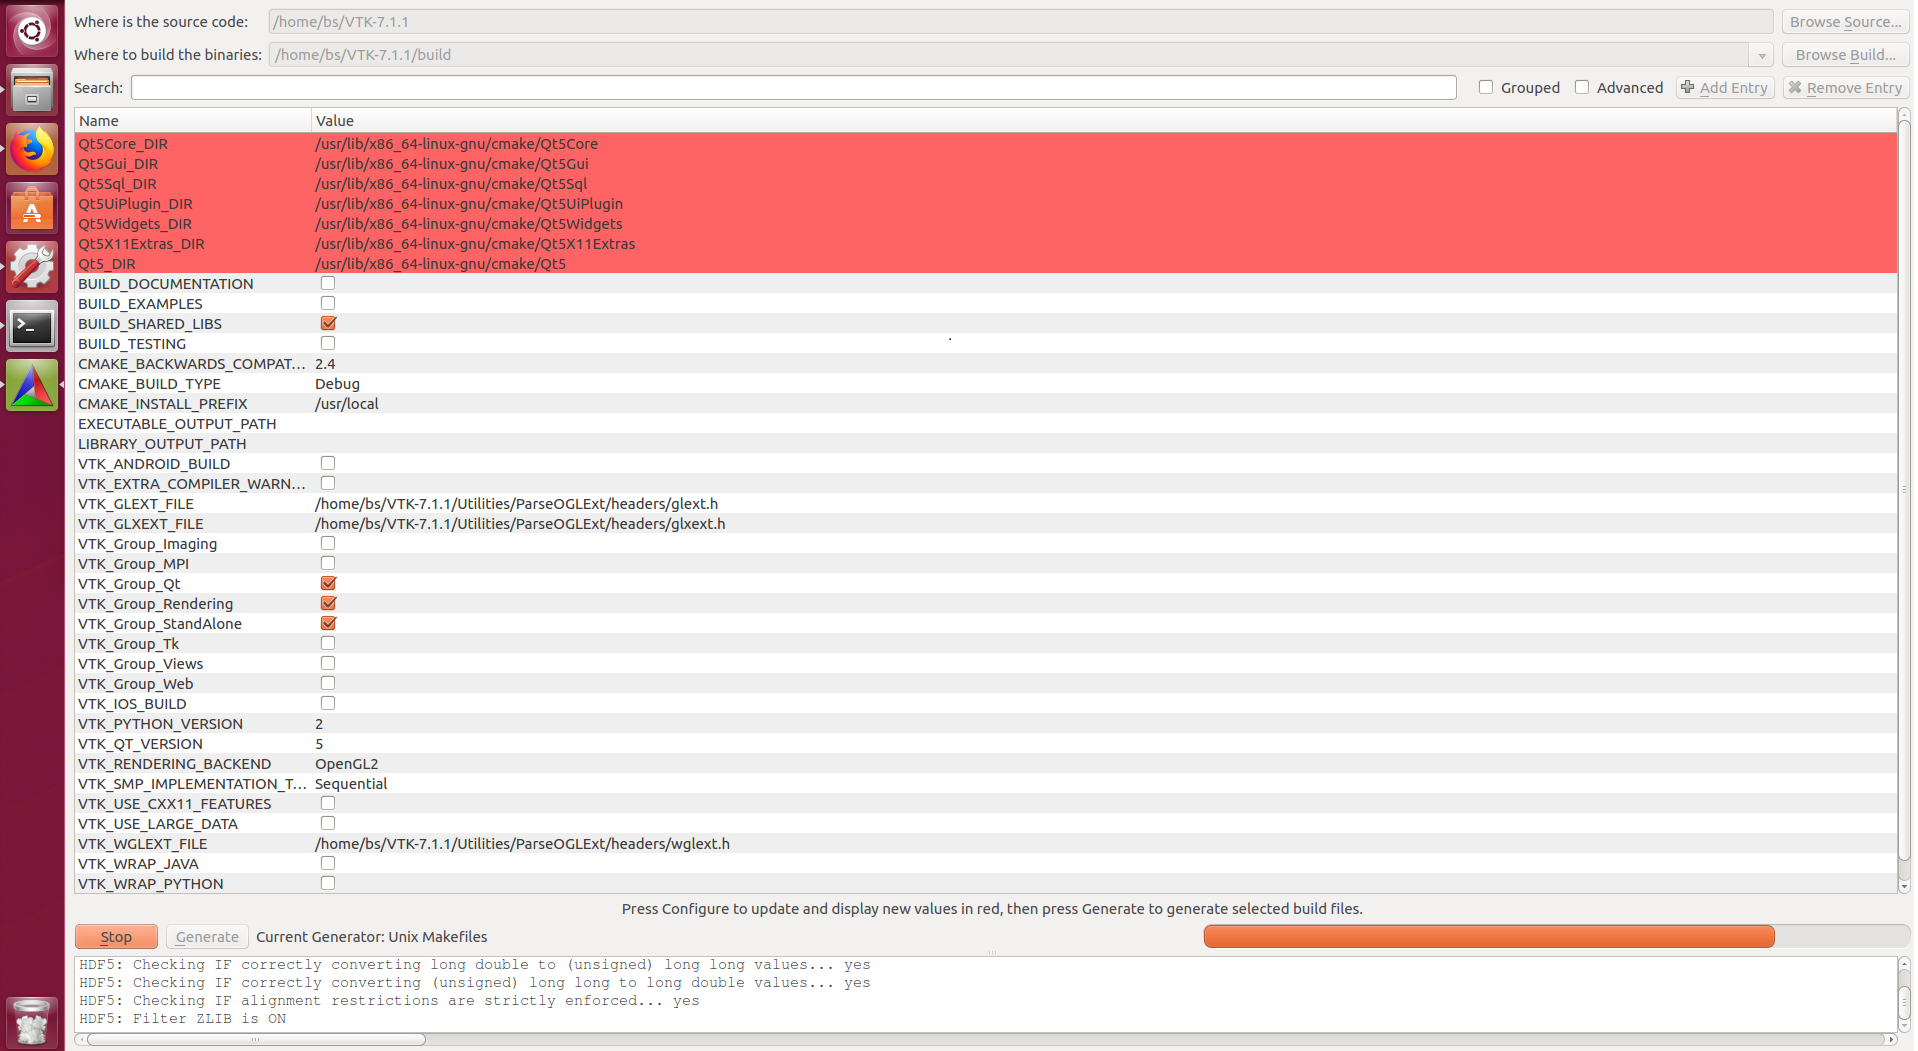Uncheck the VTK_Group_Qt option

coord(328,583)
